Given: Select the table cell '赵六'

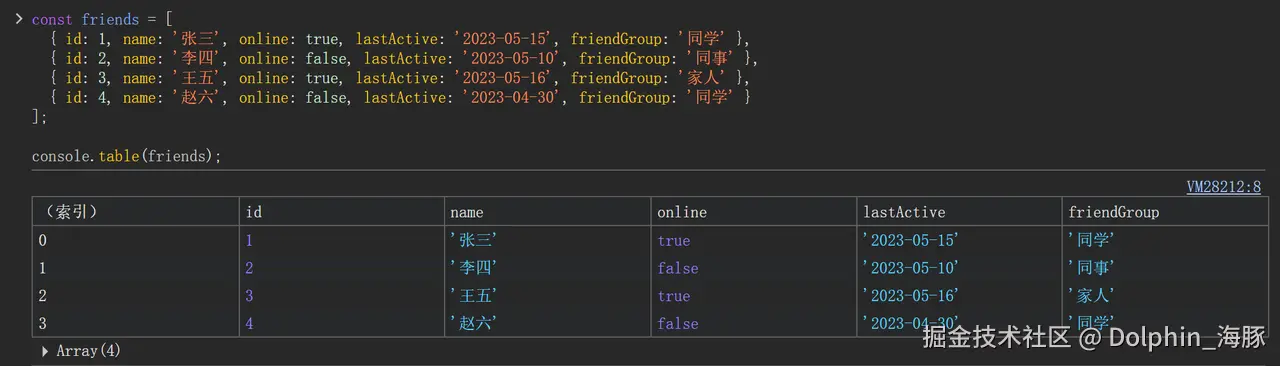Looking at the screenshot, I should pyautogui.click(x=547, y=324).
